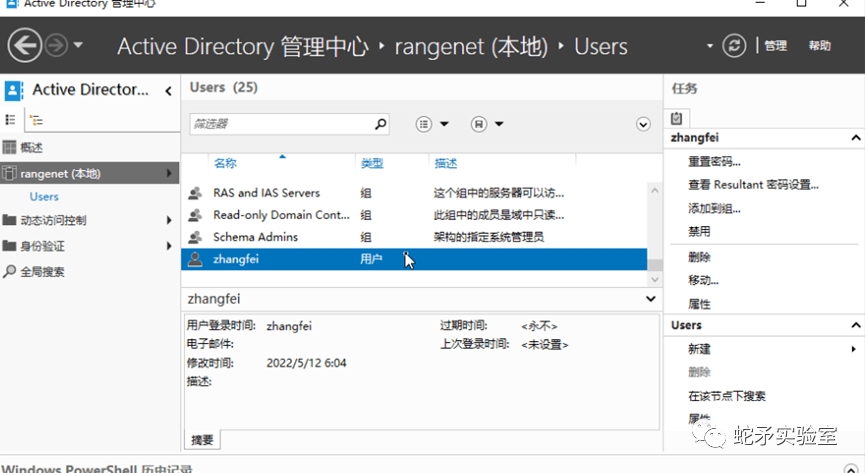Click the saved queries disk icon
Image resolution: width=865 pixels, height=473 pixels.
coord(479,124)
